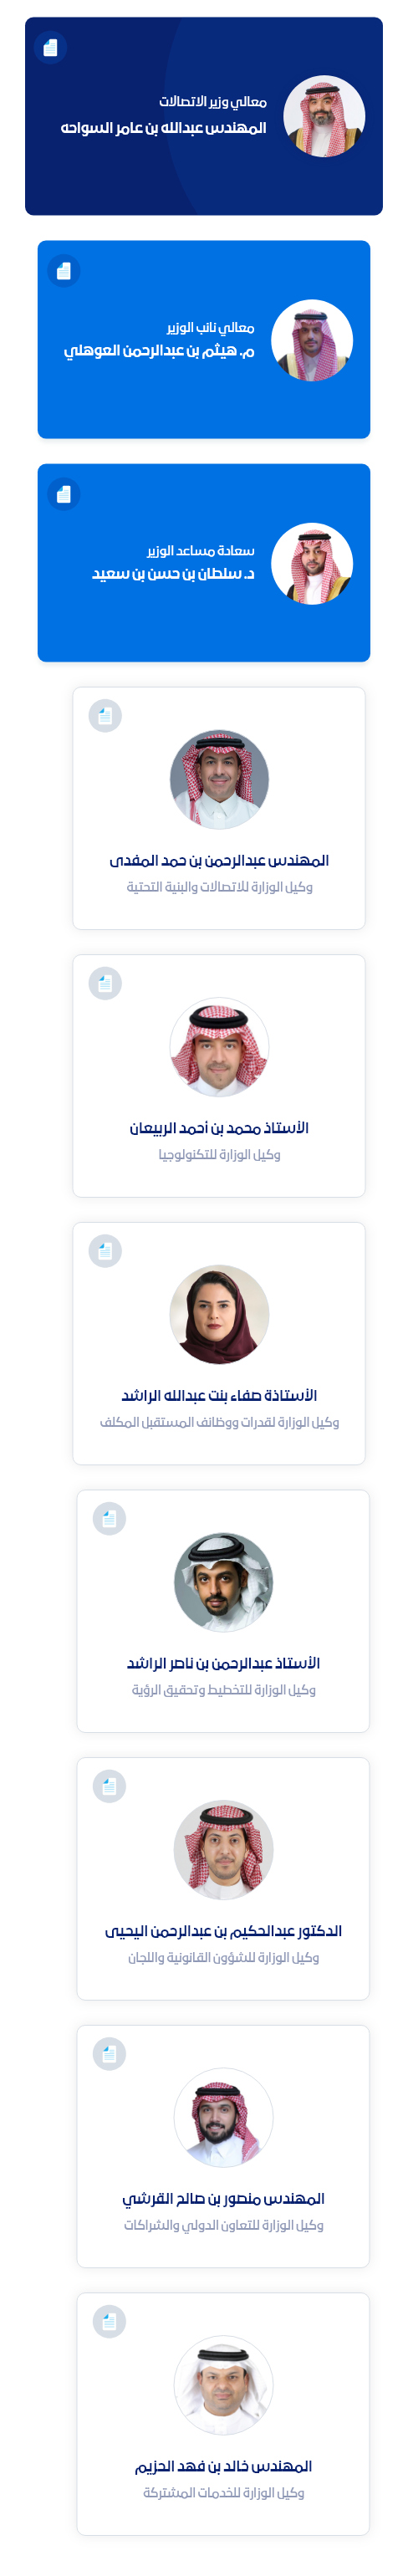This screenshot has height=2576, width=408.
Task: Open document icon on Mohammed Al-Rubaian card
Action: [105, 983]
